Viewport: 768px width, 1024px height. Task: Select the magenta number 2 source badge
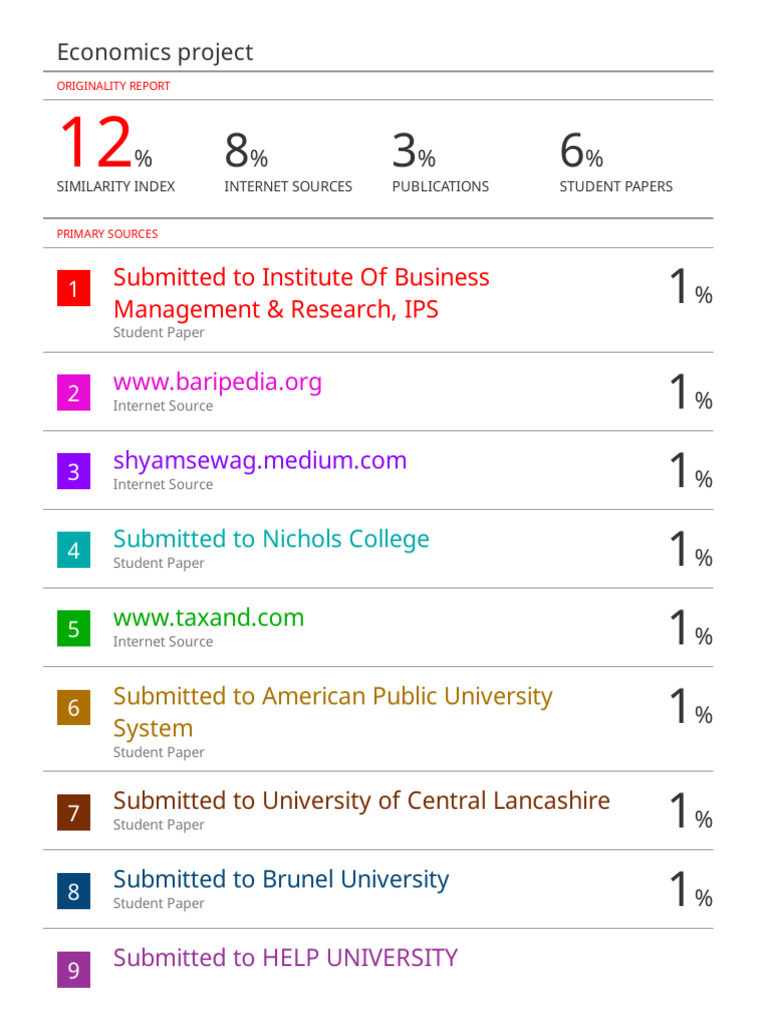(73, 393)
